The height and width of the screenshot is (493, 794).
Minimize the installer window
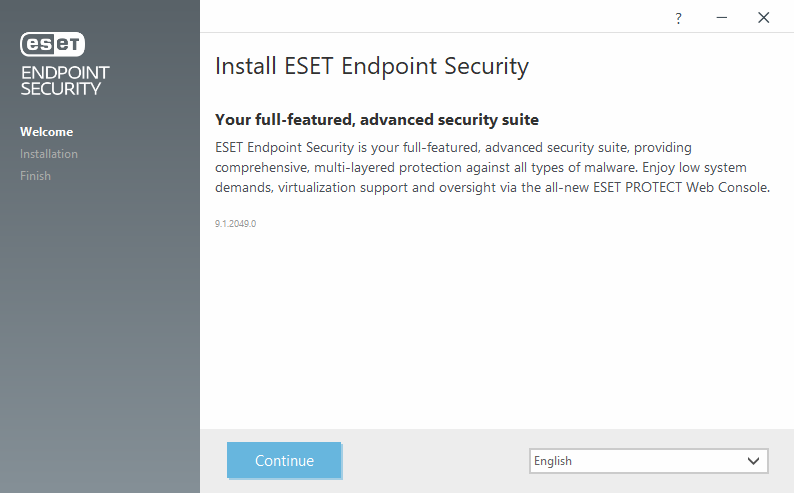(x=722, y=18)
